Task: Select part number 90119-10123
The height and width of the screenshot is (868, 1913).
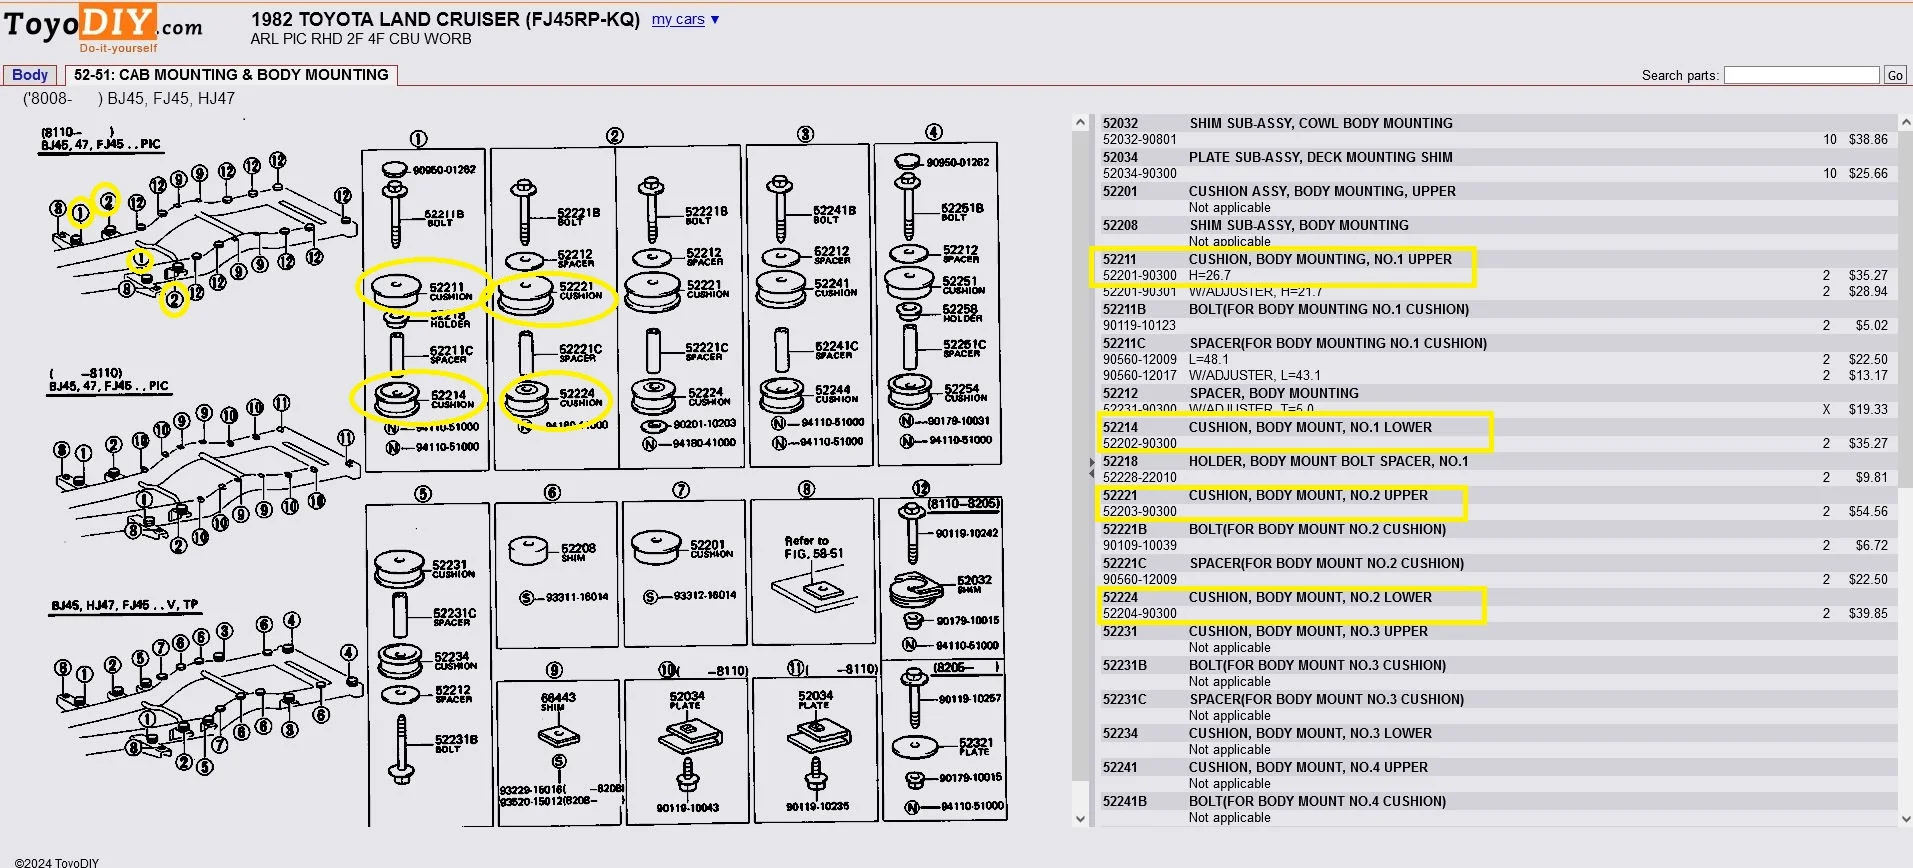Action: point(1139,326)
